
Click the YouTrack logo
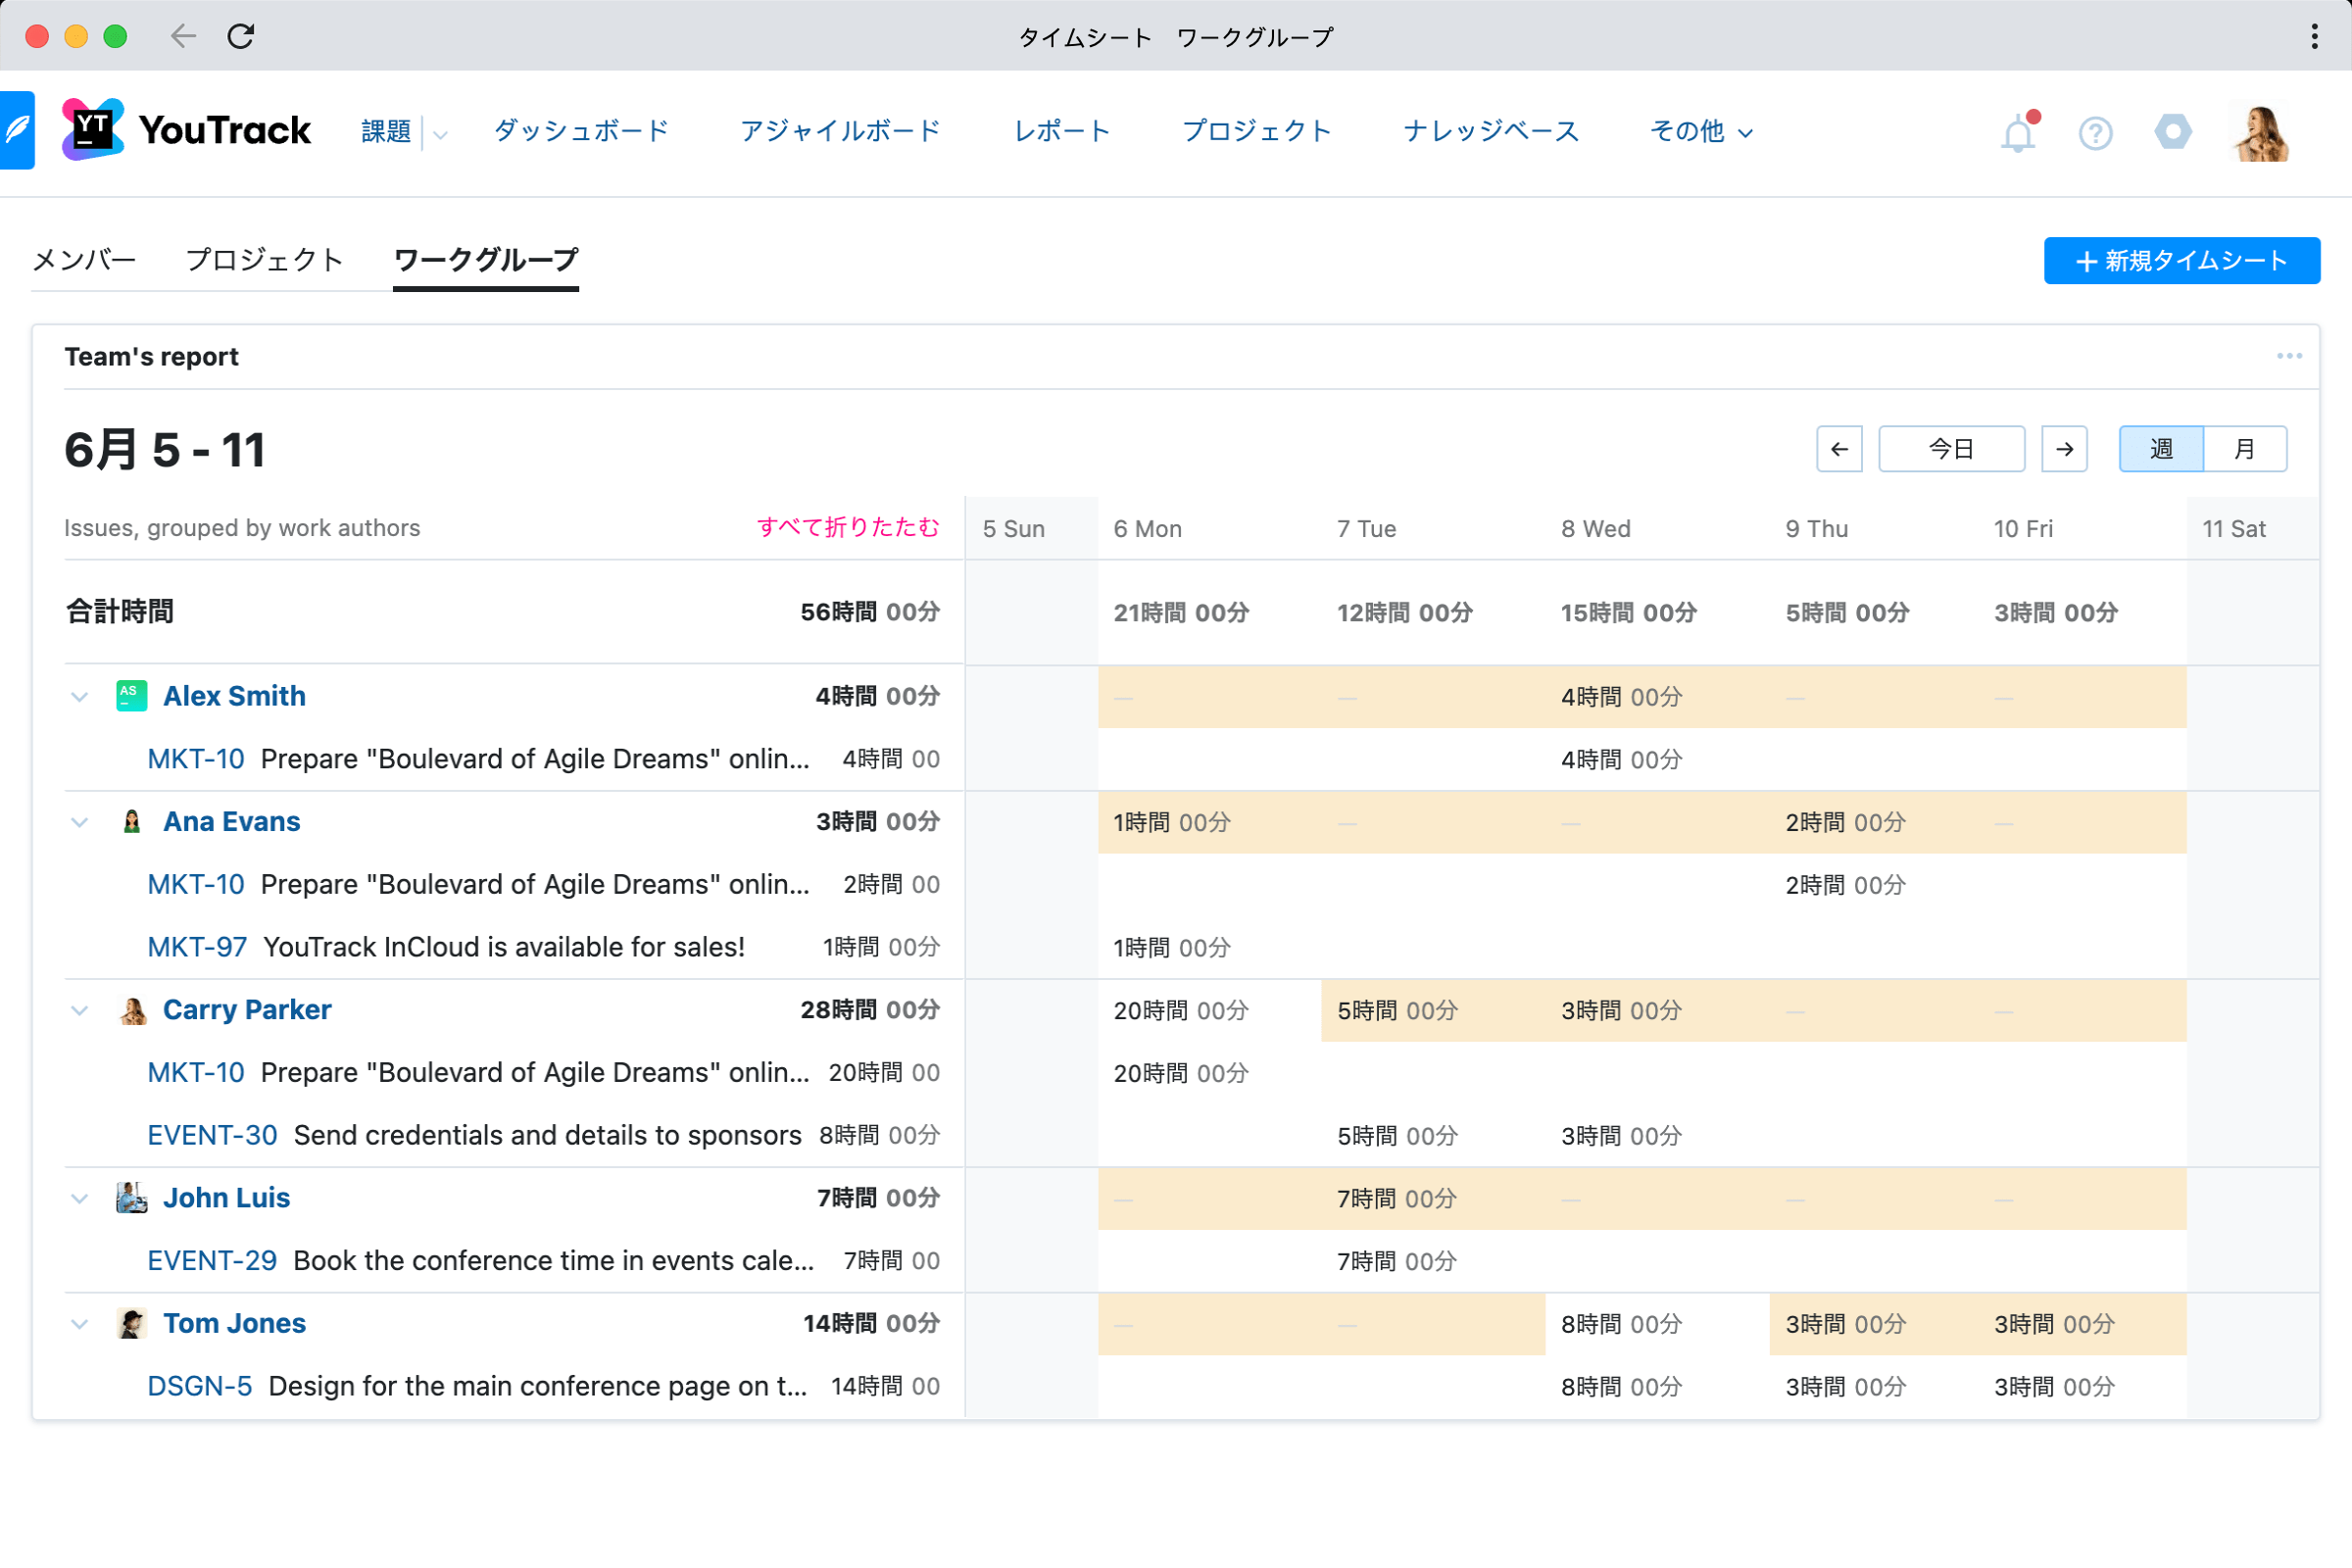pos(186,129)
